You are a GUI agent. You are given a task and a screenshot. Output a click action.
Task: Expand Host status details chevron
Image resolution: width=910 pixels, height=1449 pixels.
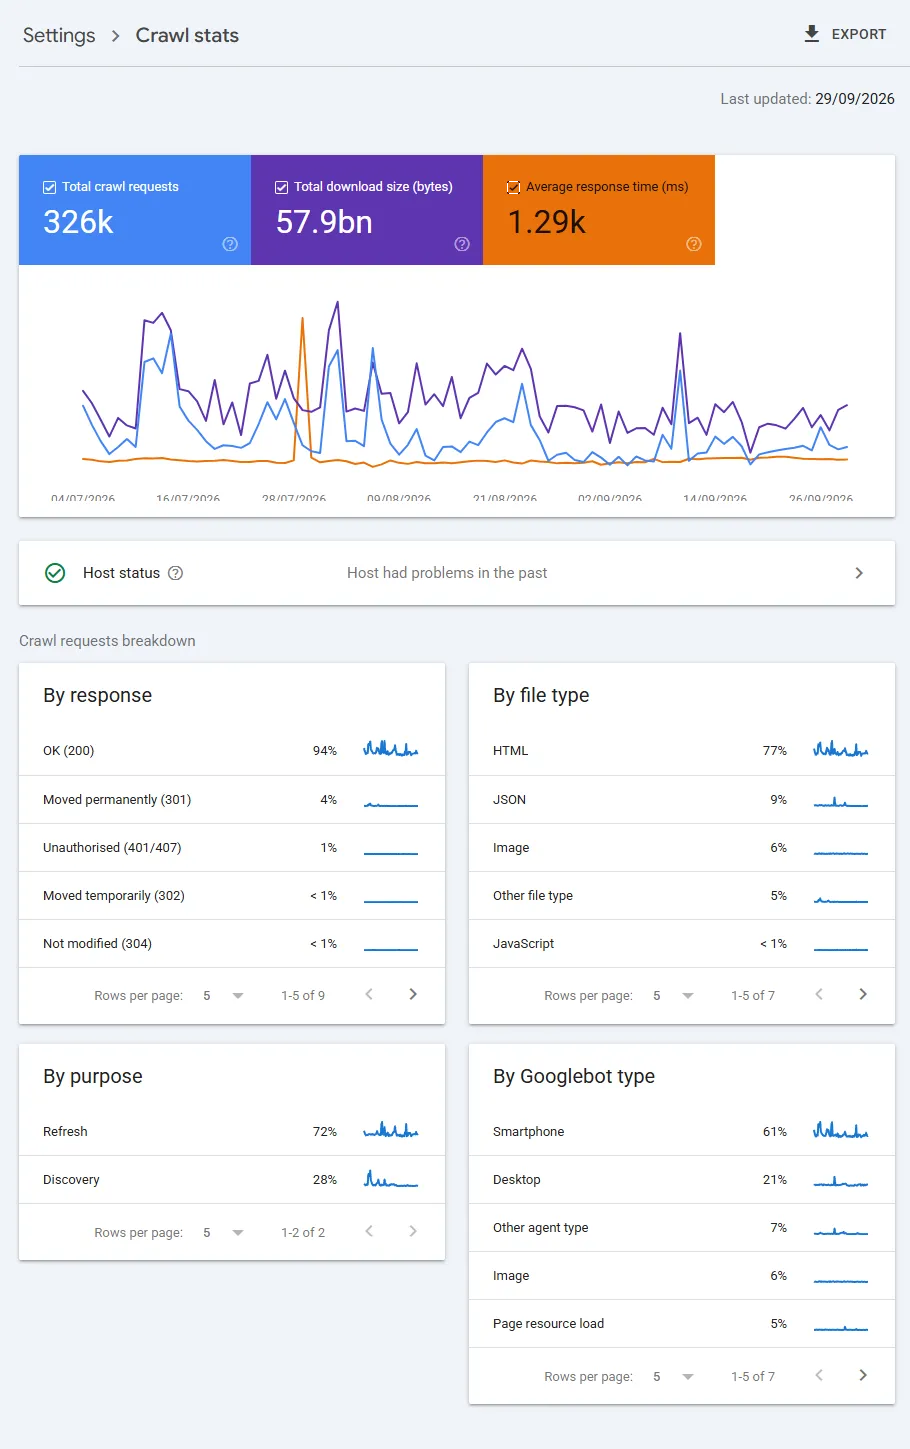click(859, 573)
